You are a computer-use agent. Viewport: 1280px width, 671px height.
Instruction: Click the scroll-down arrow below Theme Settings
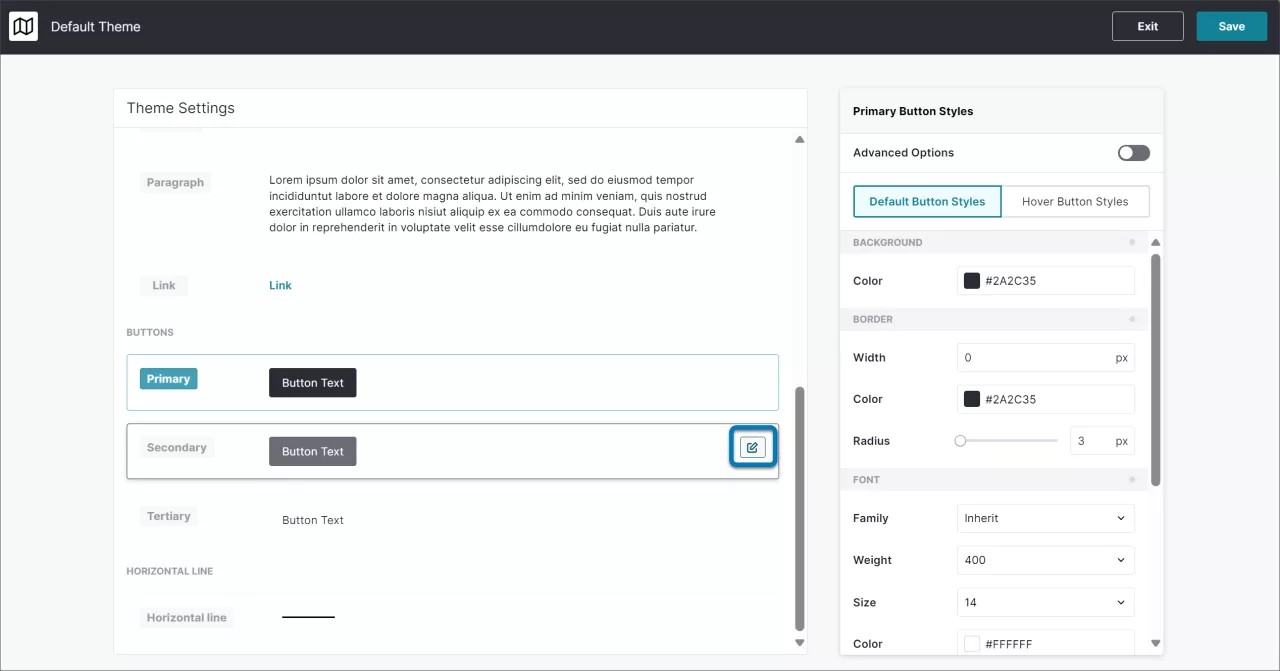pyautogui.click(x=799, y=643)
